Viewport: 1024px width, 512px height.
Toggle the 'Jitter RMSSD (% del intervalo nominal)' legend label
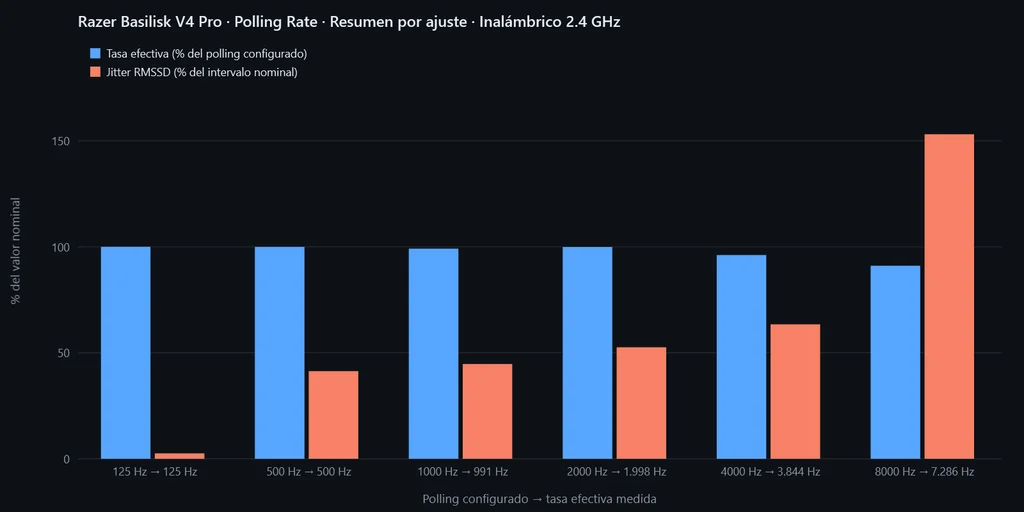pos(202,72)
